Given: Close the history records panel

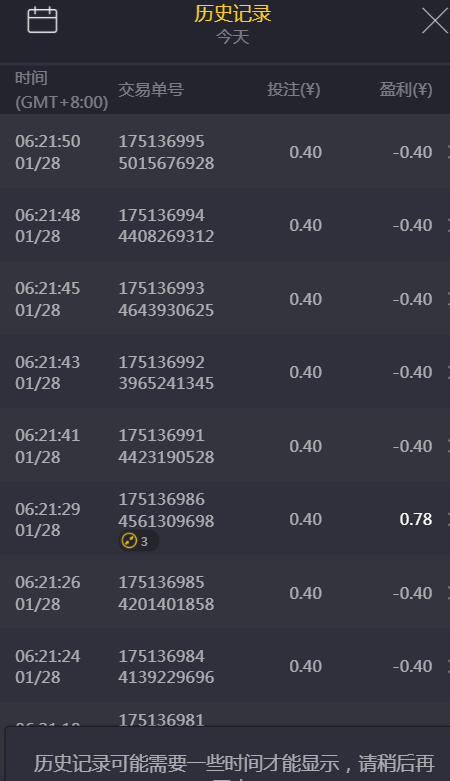Looking at the screenshot, I should 435,21.
